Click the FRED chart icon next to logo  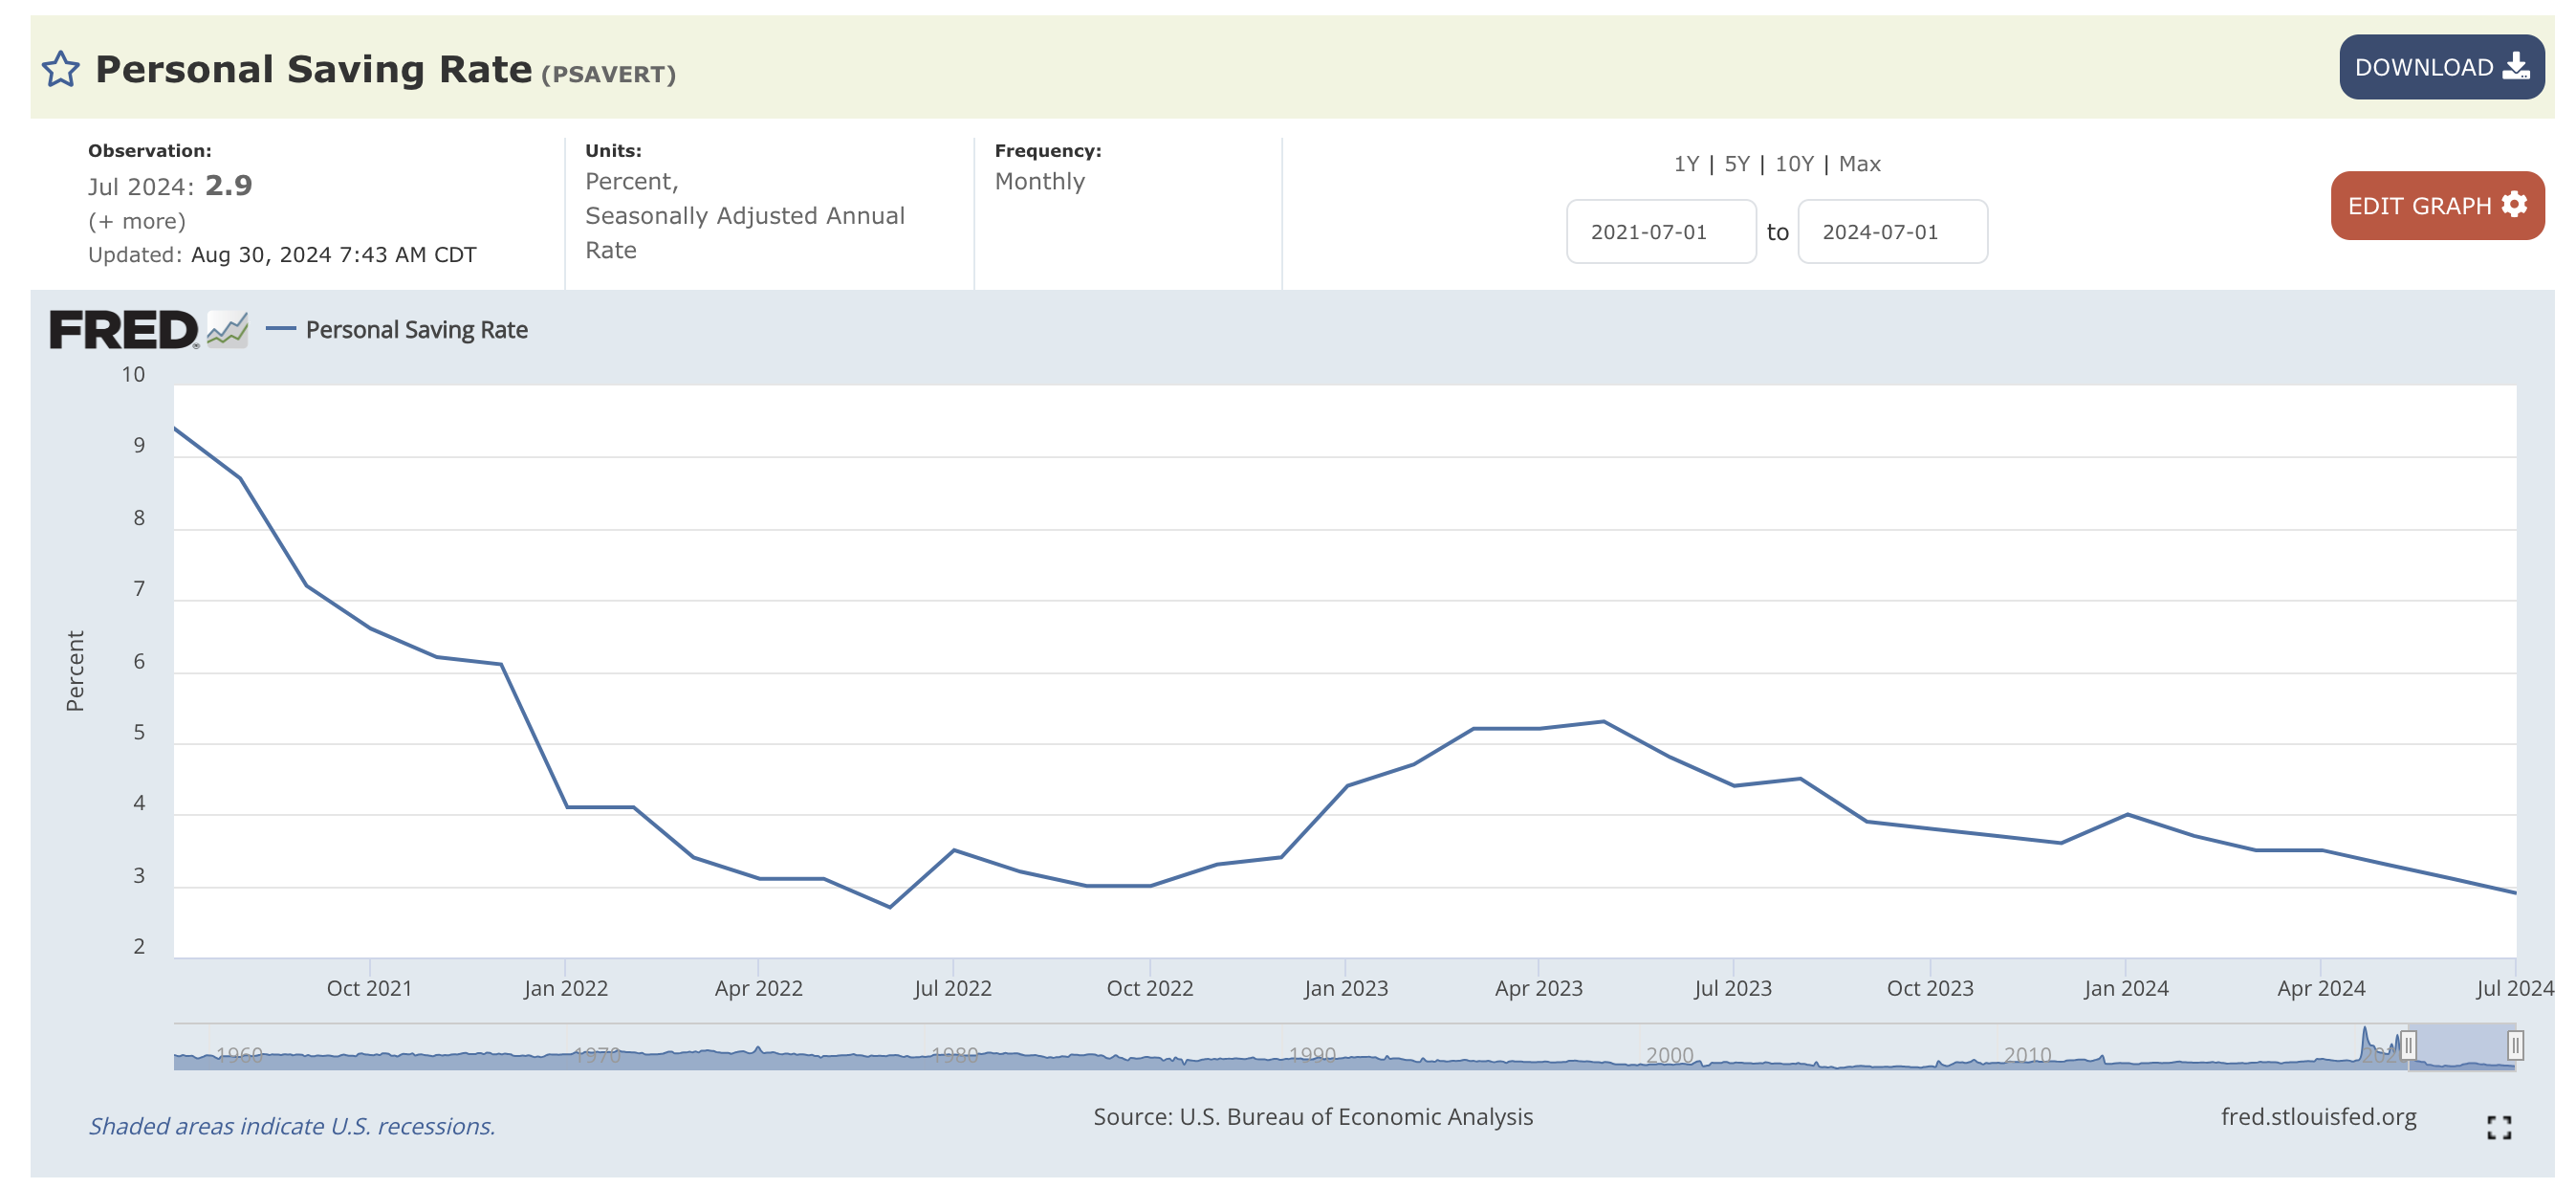click(228, 329)
